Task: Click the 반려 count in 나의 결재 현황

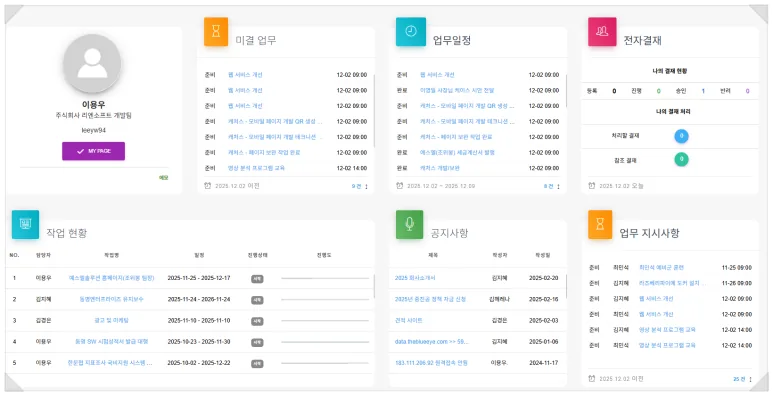Action: tap(747, 91)
